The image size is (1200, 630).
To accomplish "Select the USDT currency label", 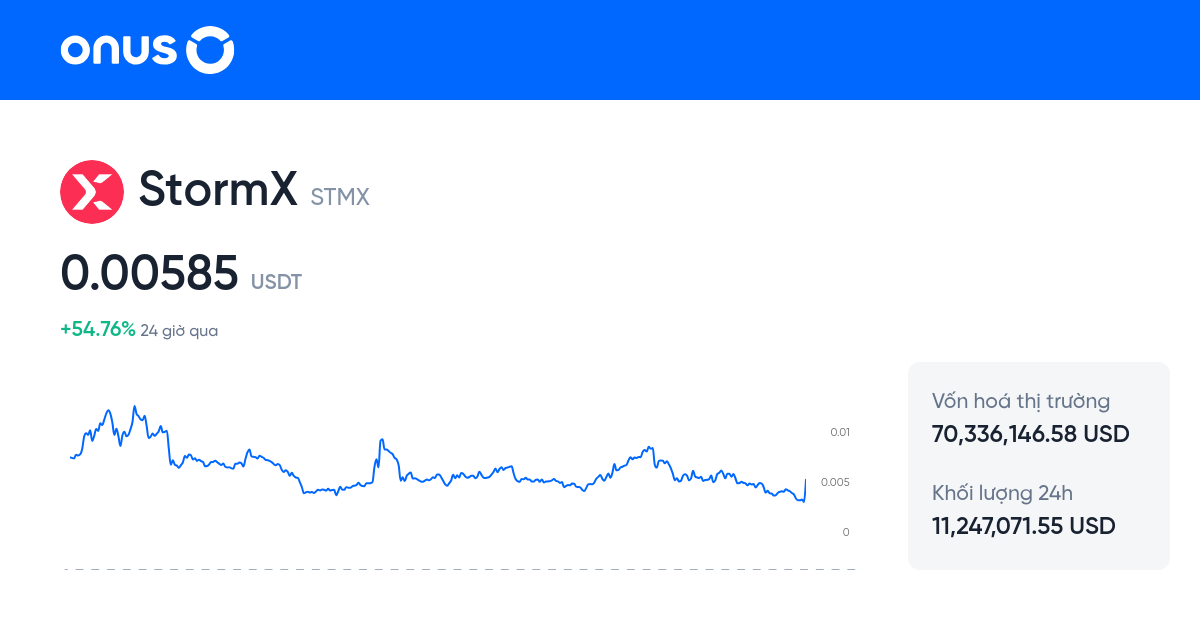I will 275,282.
